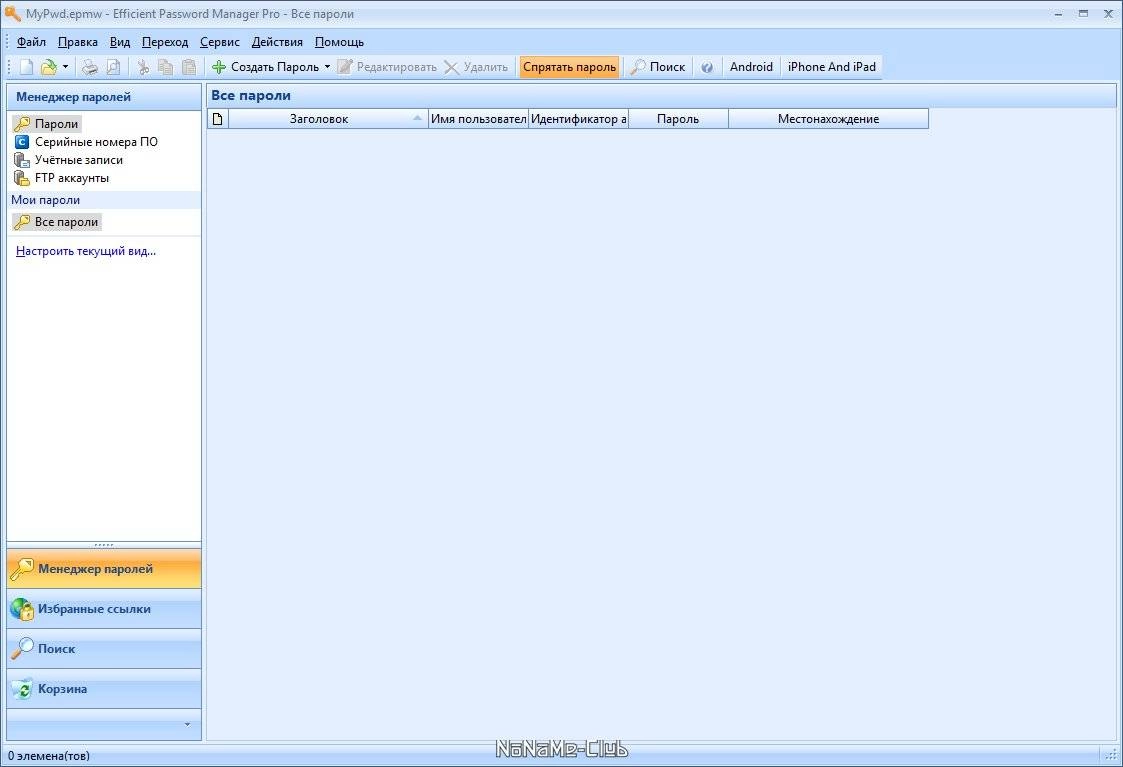
Task: Click the Copy icon in toolbar
Action: [165, 67]
